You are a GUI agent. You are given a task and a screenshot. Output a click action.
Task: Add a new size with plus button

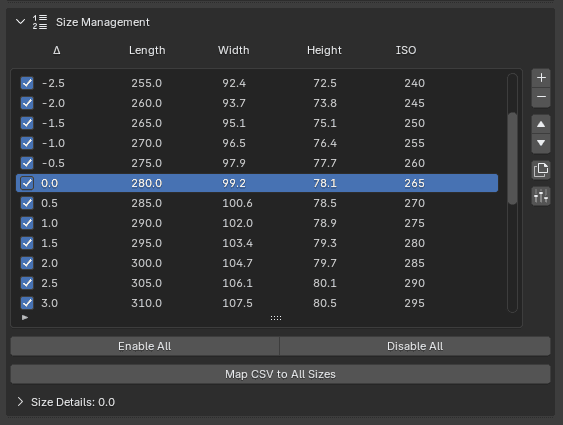coord(541,78)
